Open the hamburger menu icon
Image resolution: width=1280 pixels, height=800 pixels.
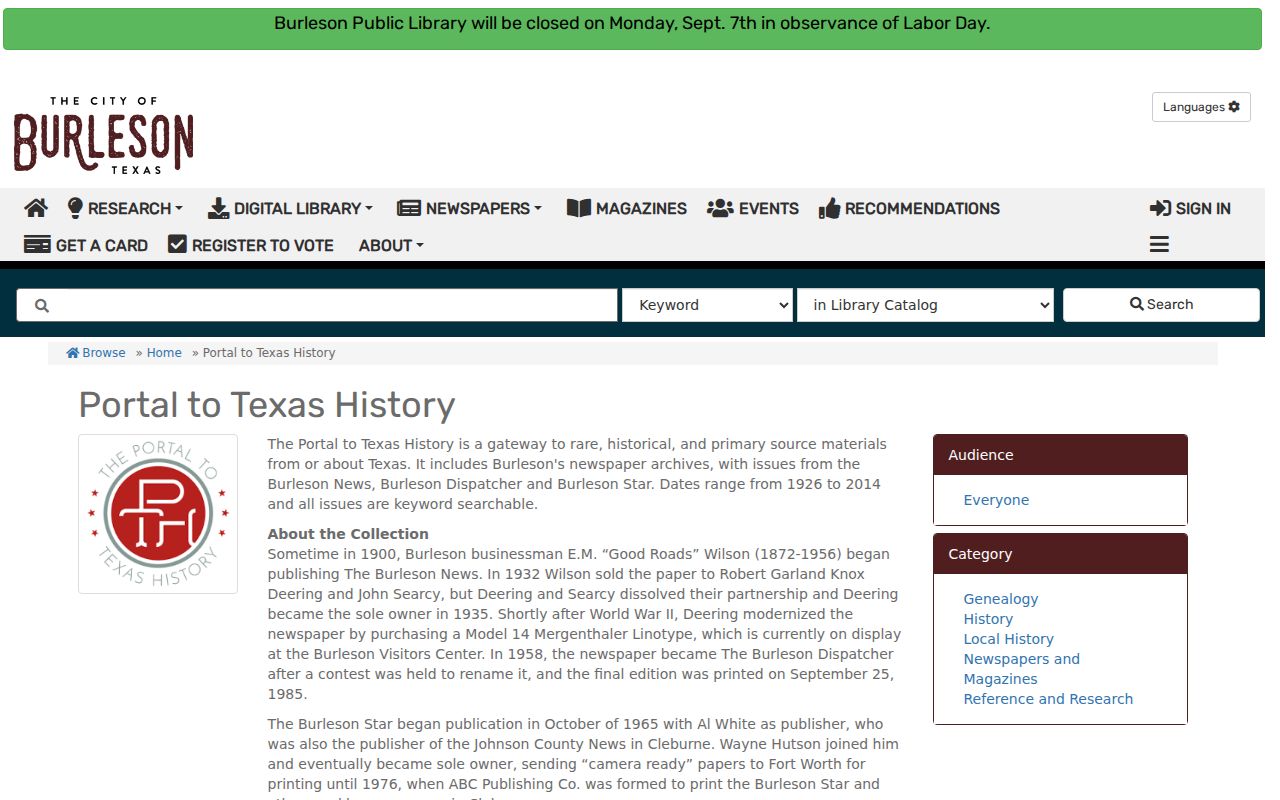[1159, 245]
